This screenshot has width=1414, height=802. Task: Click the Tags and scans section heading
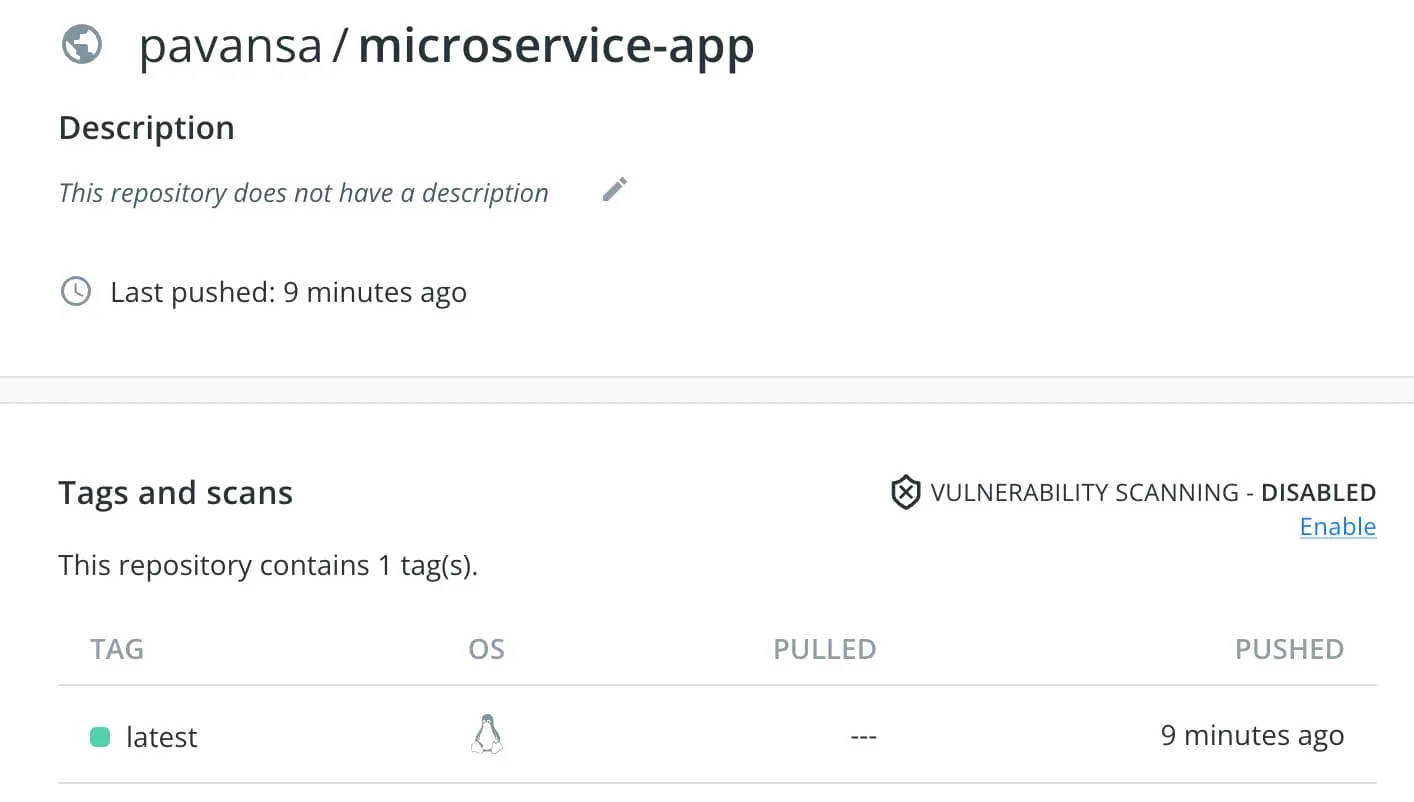click(x=175, y=492)
